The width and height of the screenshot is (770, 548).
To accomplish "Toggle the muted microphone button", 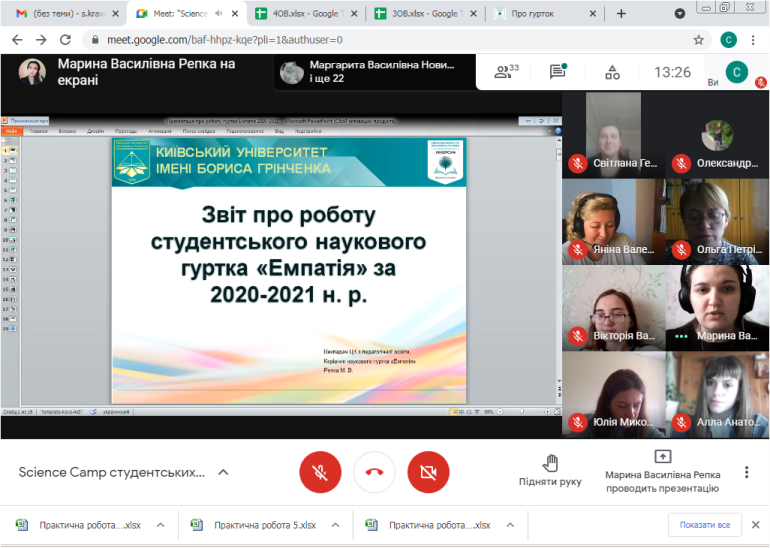I will [320, 472].
